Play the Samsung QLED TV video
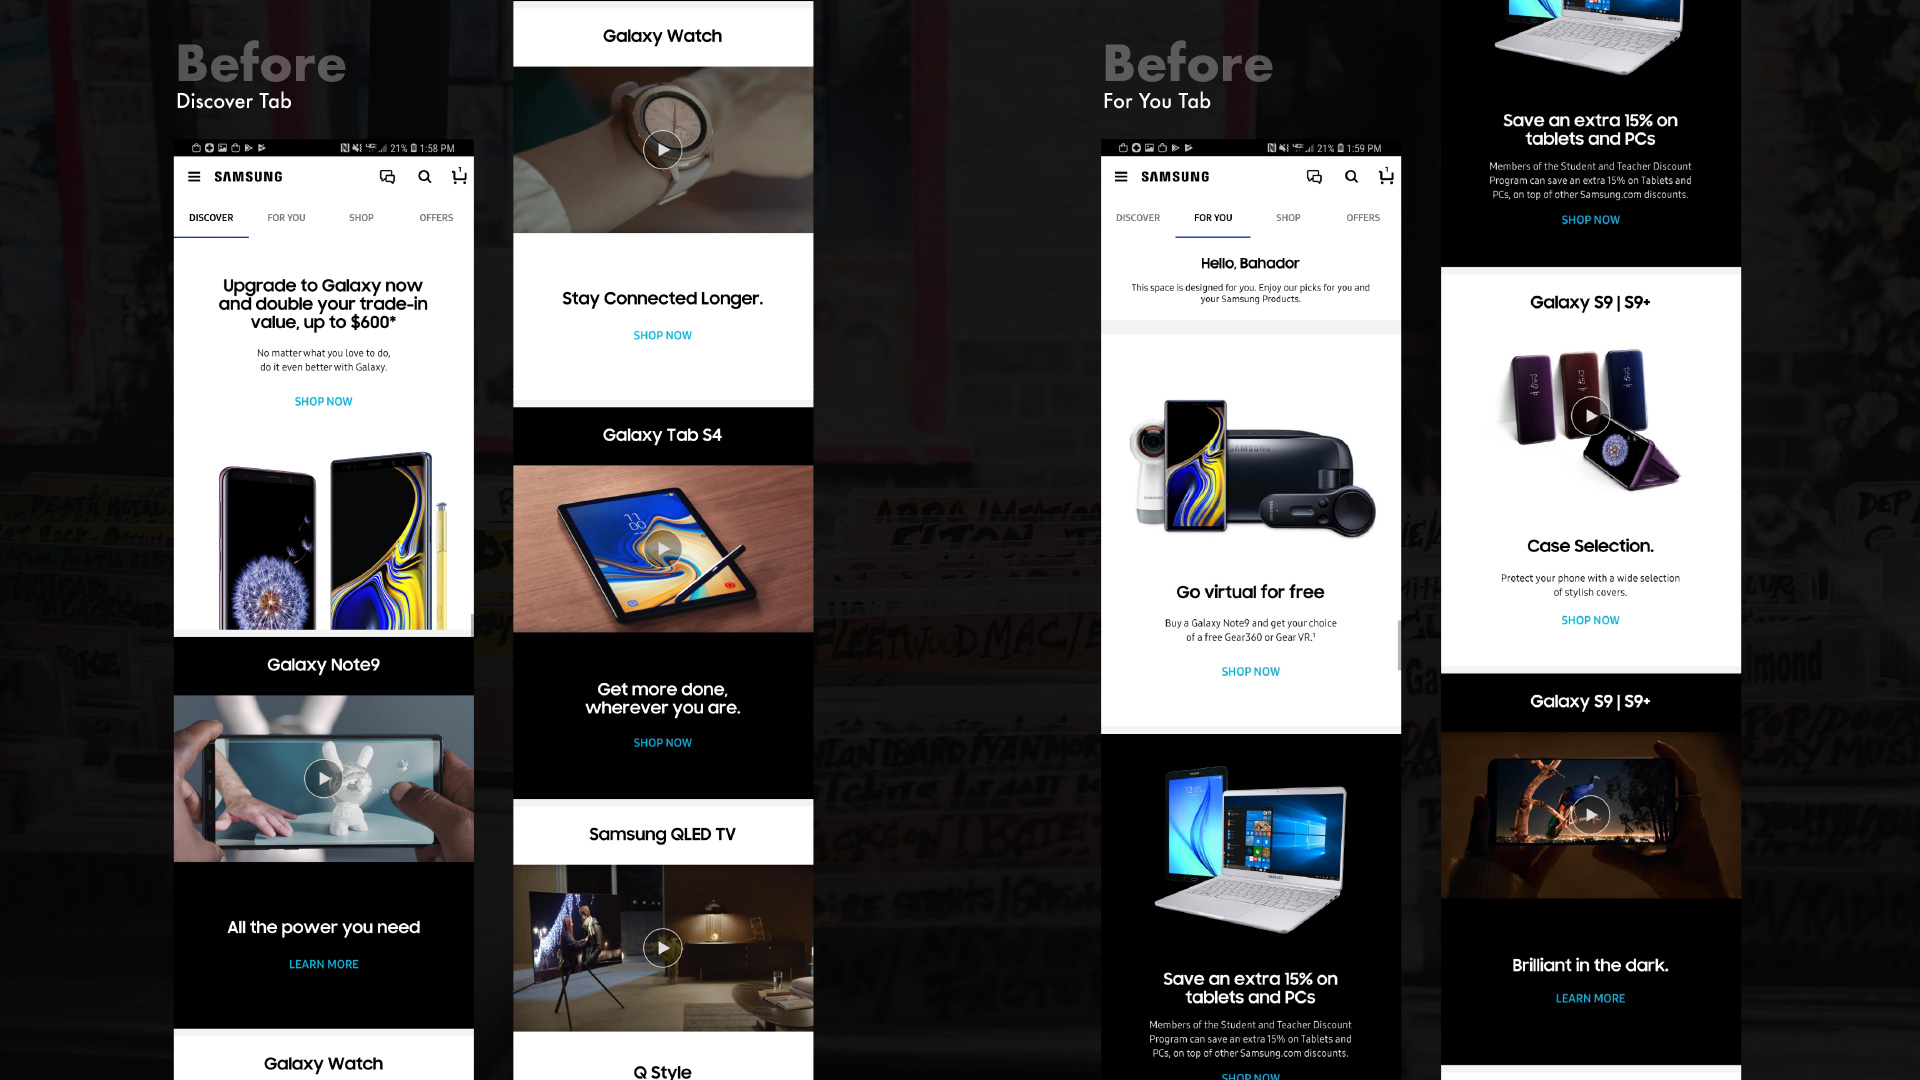 [663, 948]
